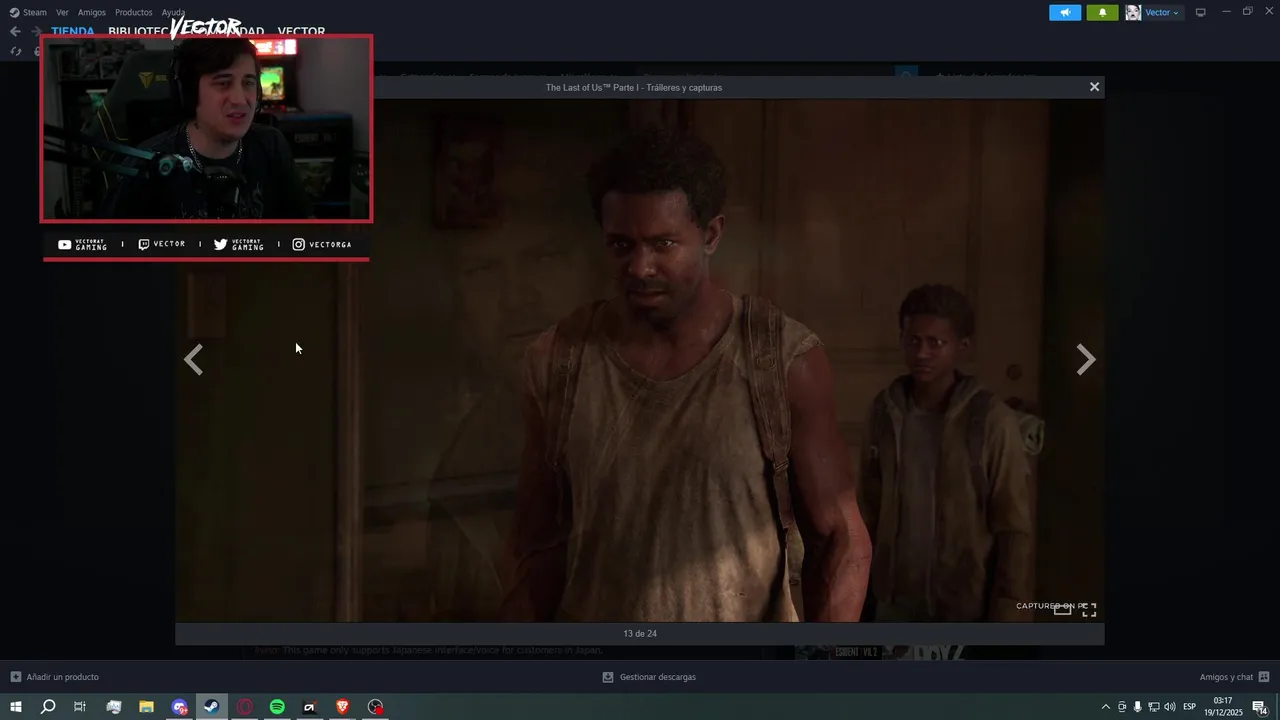The image size is (1280, 720).
Task: Close the Tráilers y capturas viewer
Action: (x=1094, y=87)
